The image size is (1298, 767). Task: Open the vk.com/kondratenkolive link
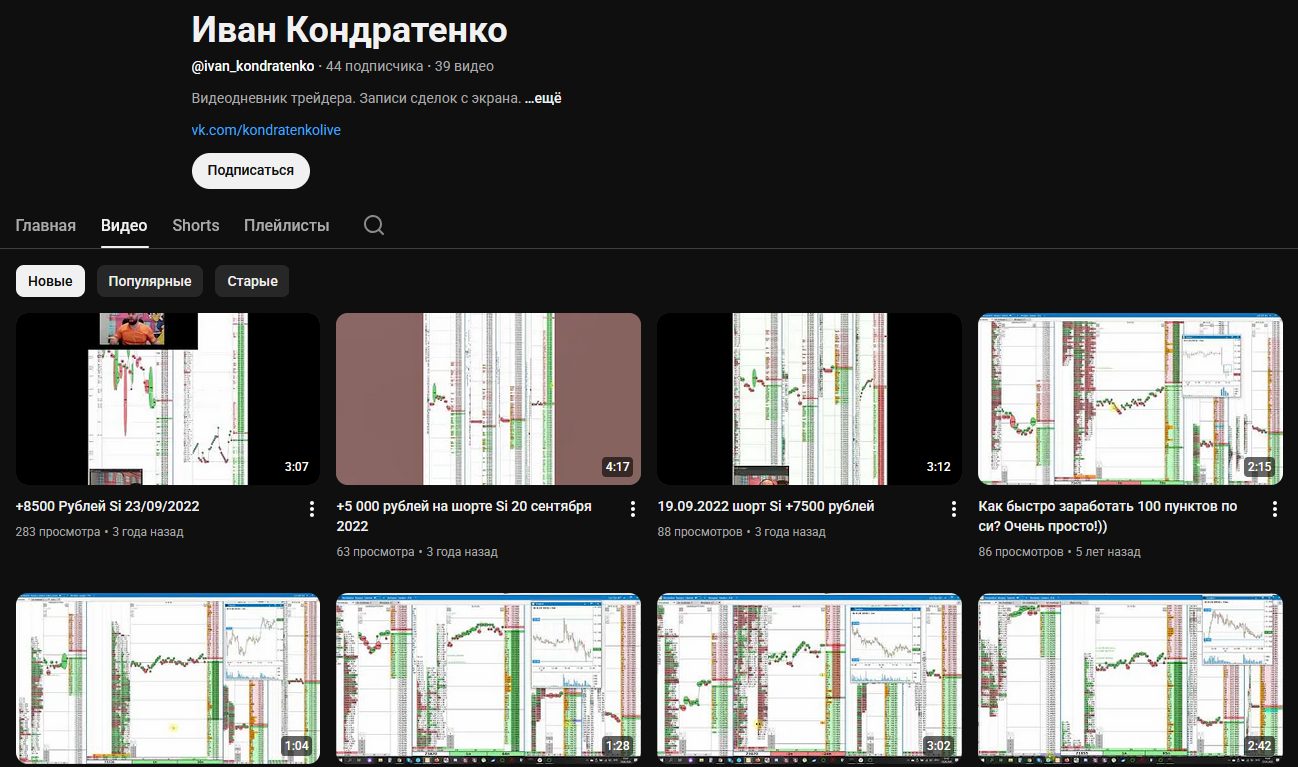266,130
